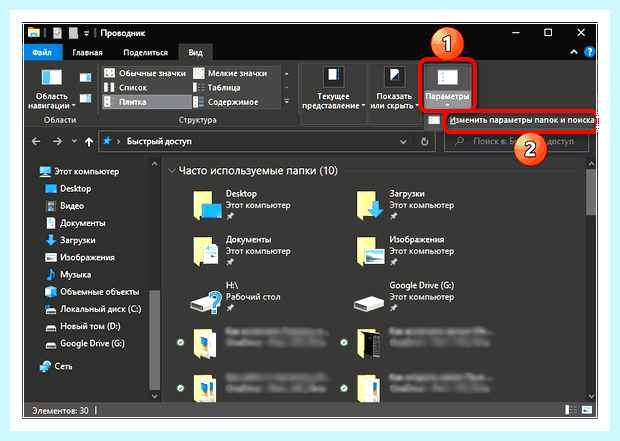Go back with the back arrow
The image size is (620, 441).
36,141
